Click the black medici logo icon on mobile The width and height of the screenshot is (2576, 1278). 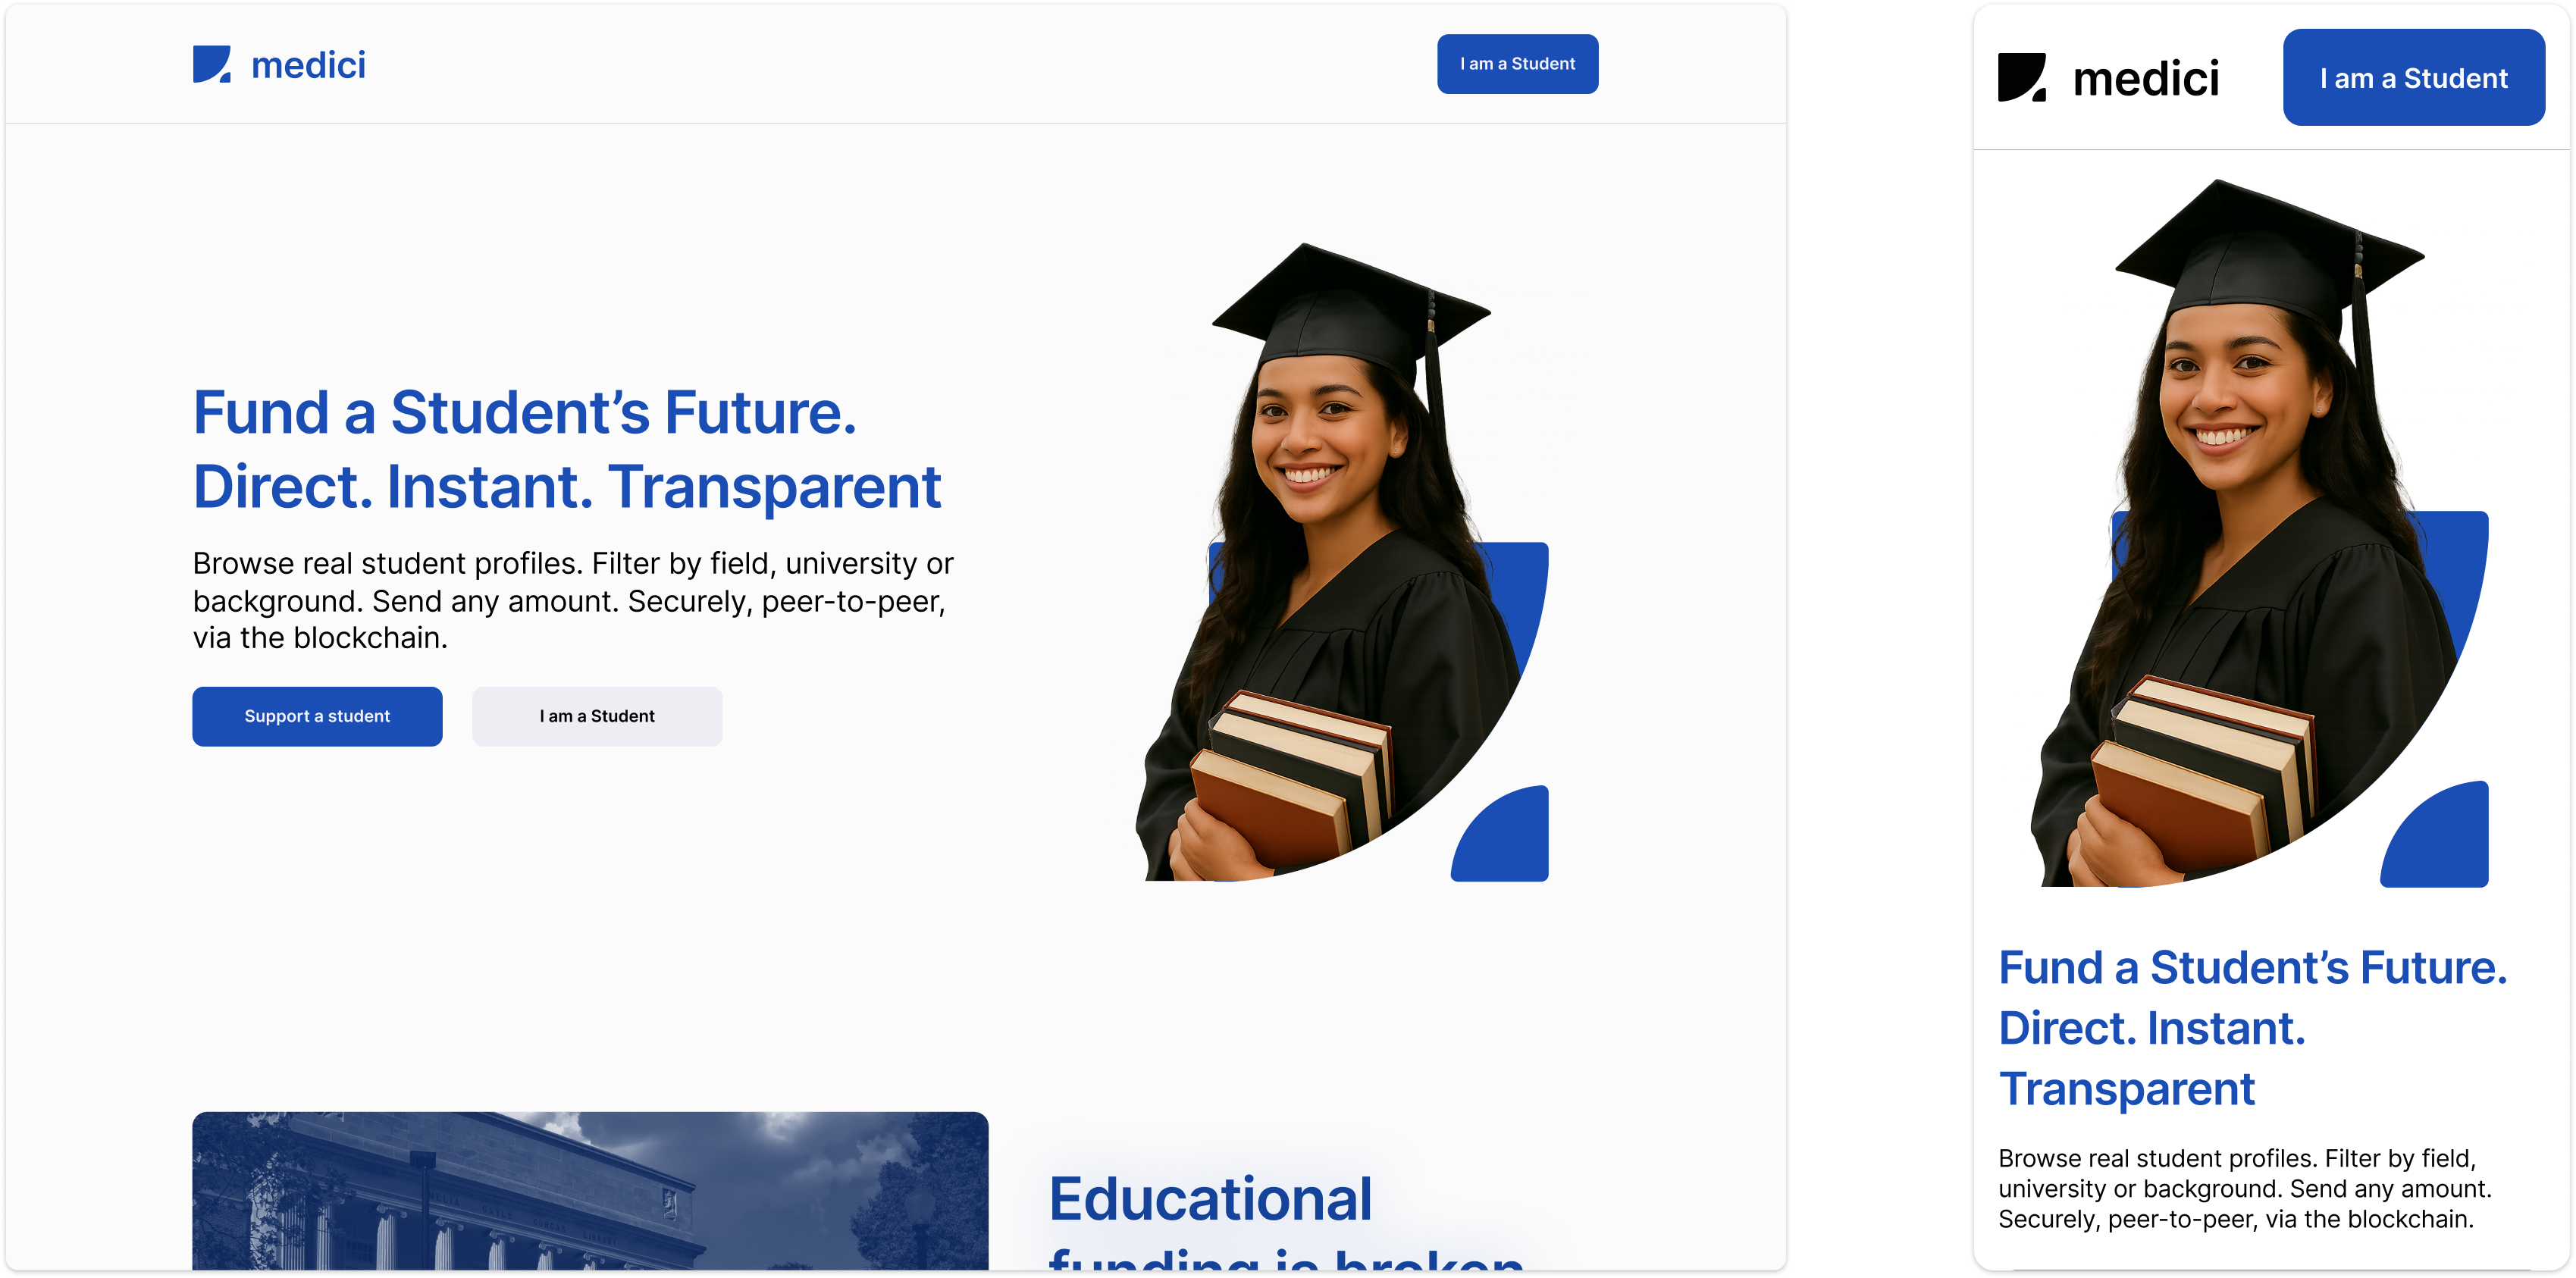2022,77
